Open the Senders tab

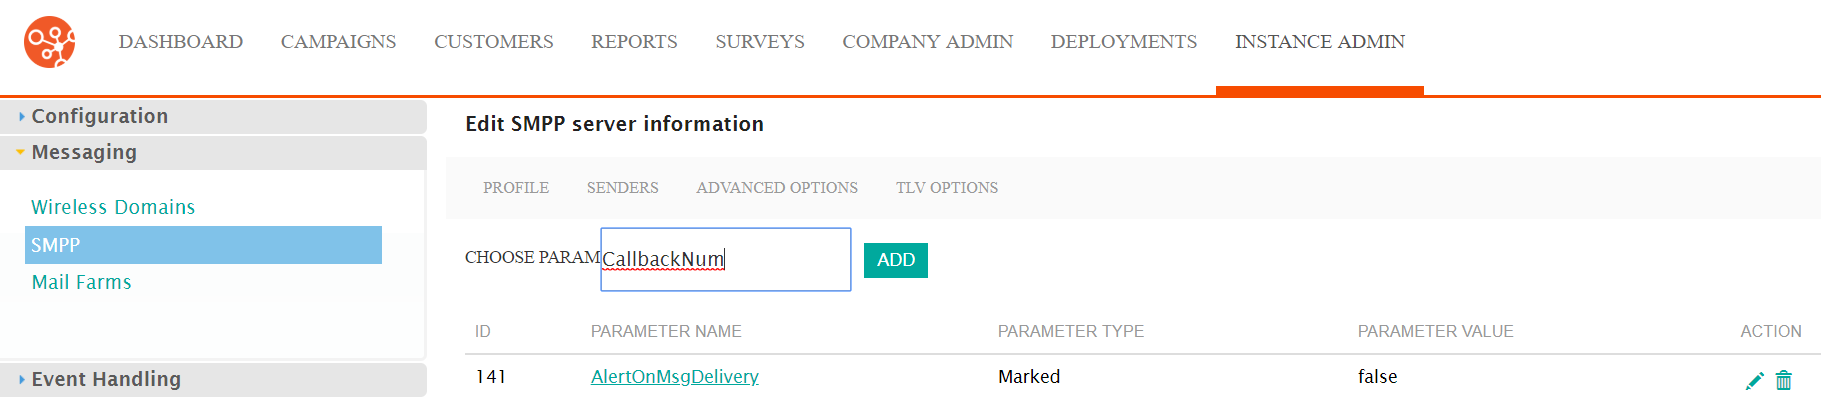tap(623, 188)
